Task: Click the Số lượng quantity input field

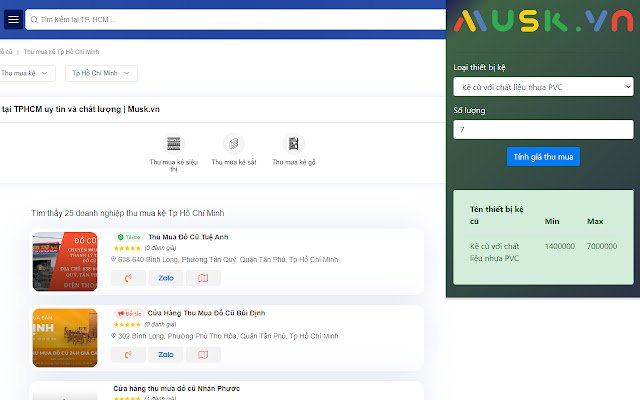Action: click(543, 130)
